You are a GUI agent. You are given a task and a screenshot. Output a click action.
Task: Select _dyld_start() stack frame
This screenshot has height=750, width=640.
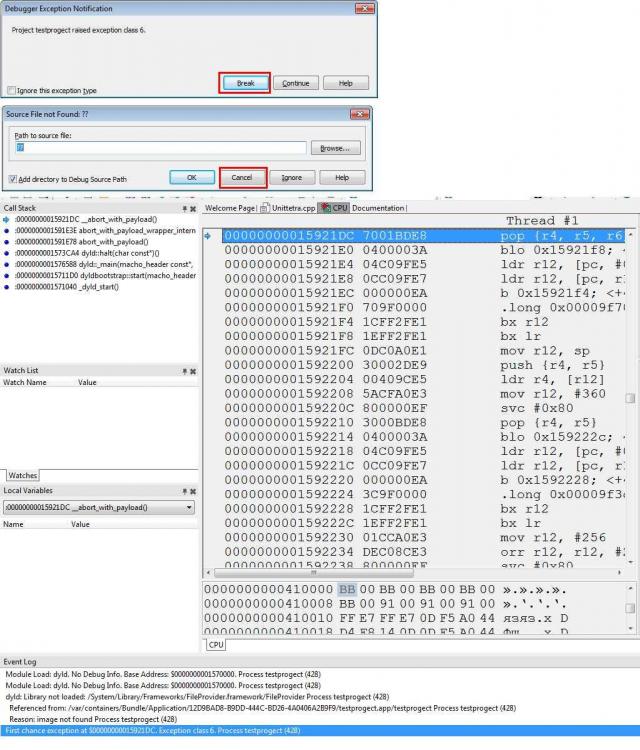click(x=66, y=287)
